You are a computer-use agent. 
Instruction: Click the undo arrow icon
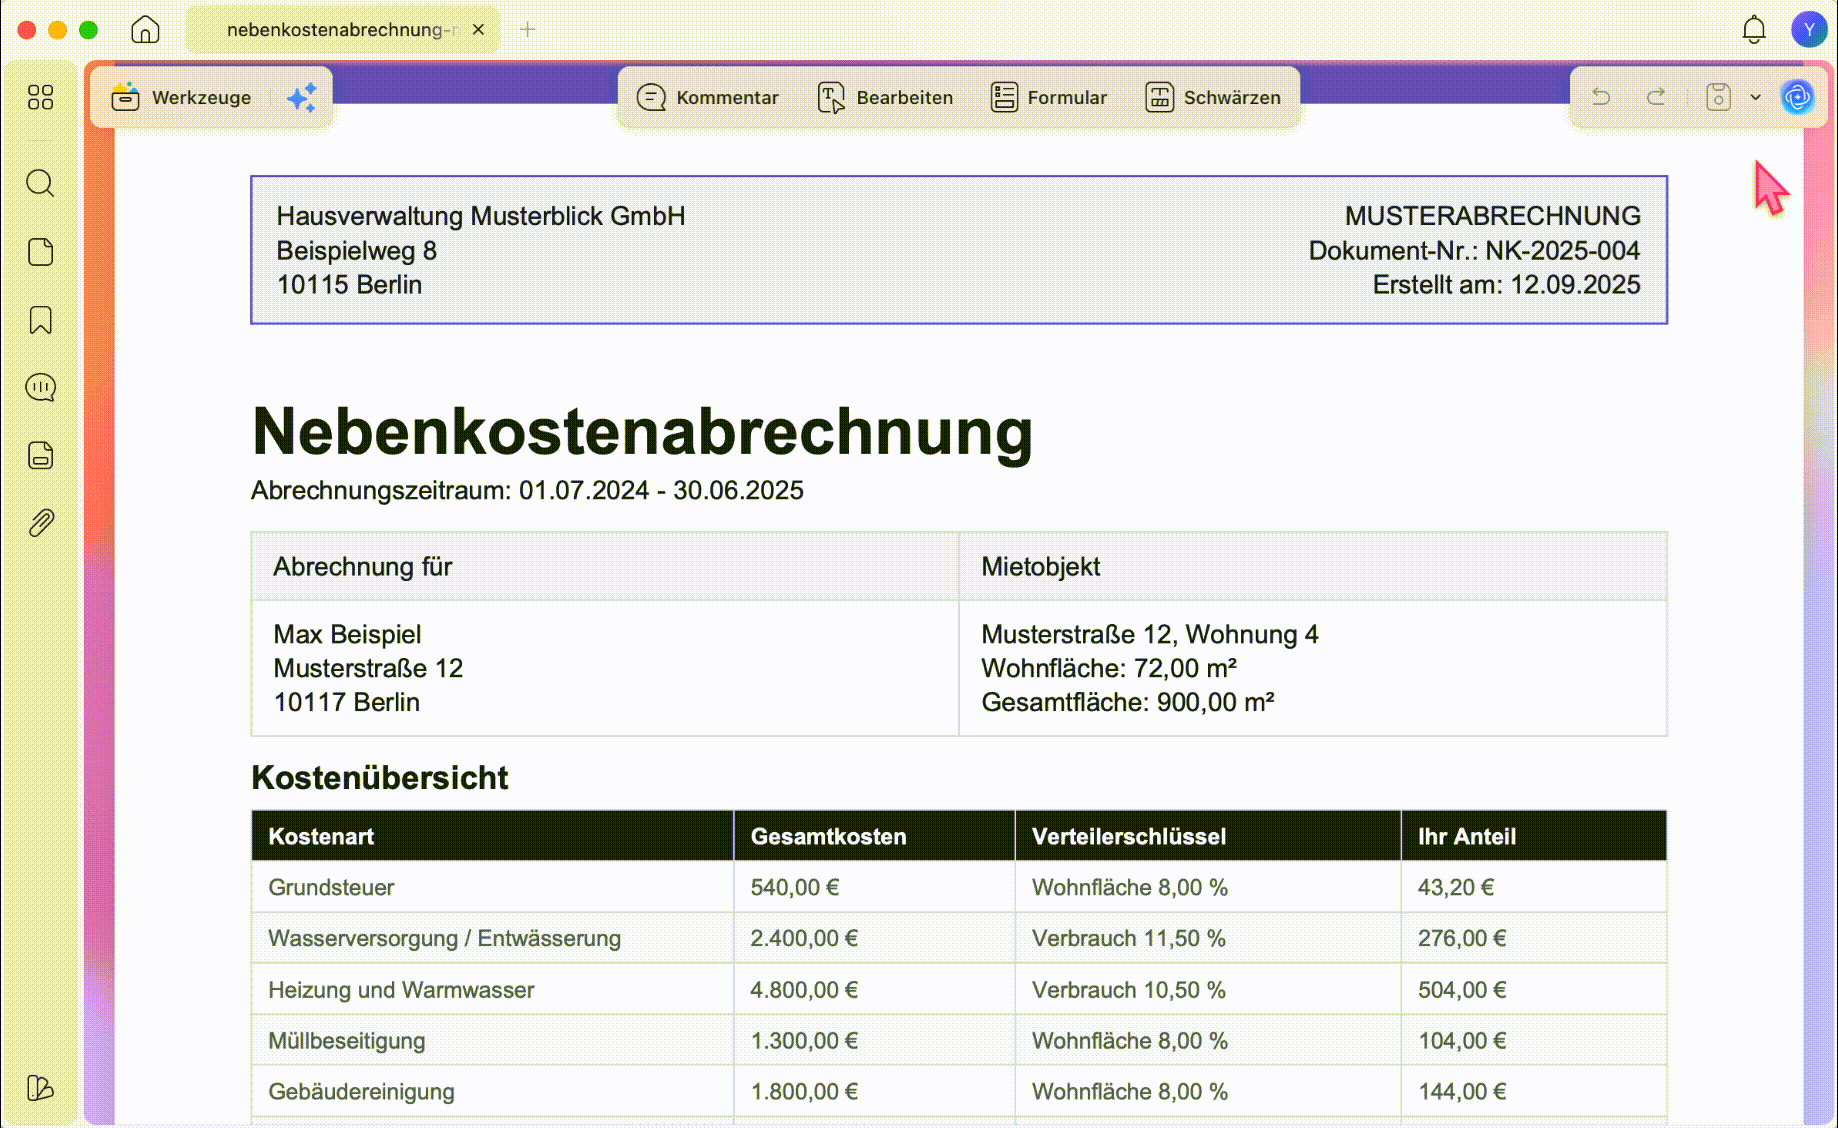click(1601, 97)
